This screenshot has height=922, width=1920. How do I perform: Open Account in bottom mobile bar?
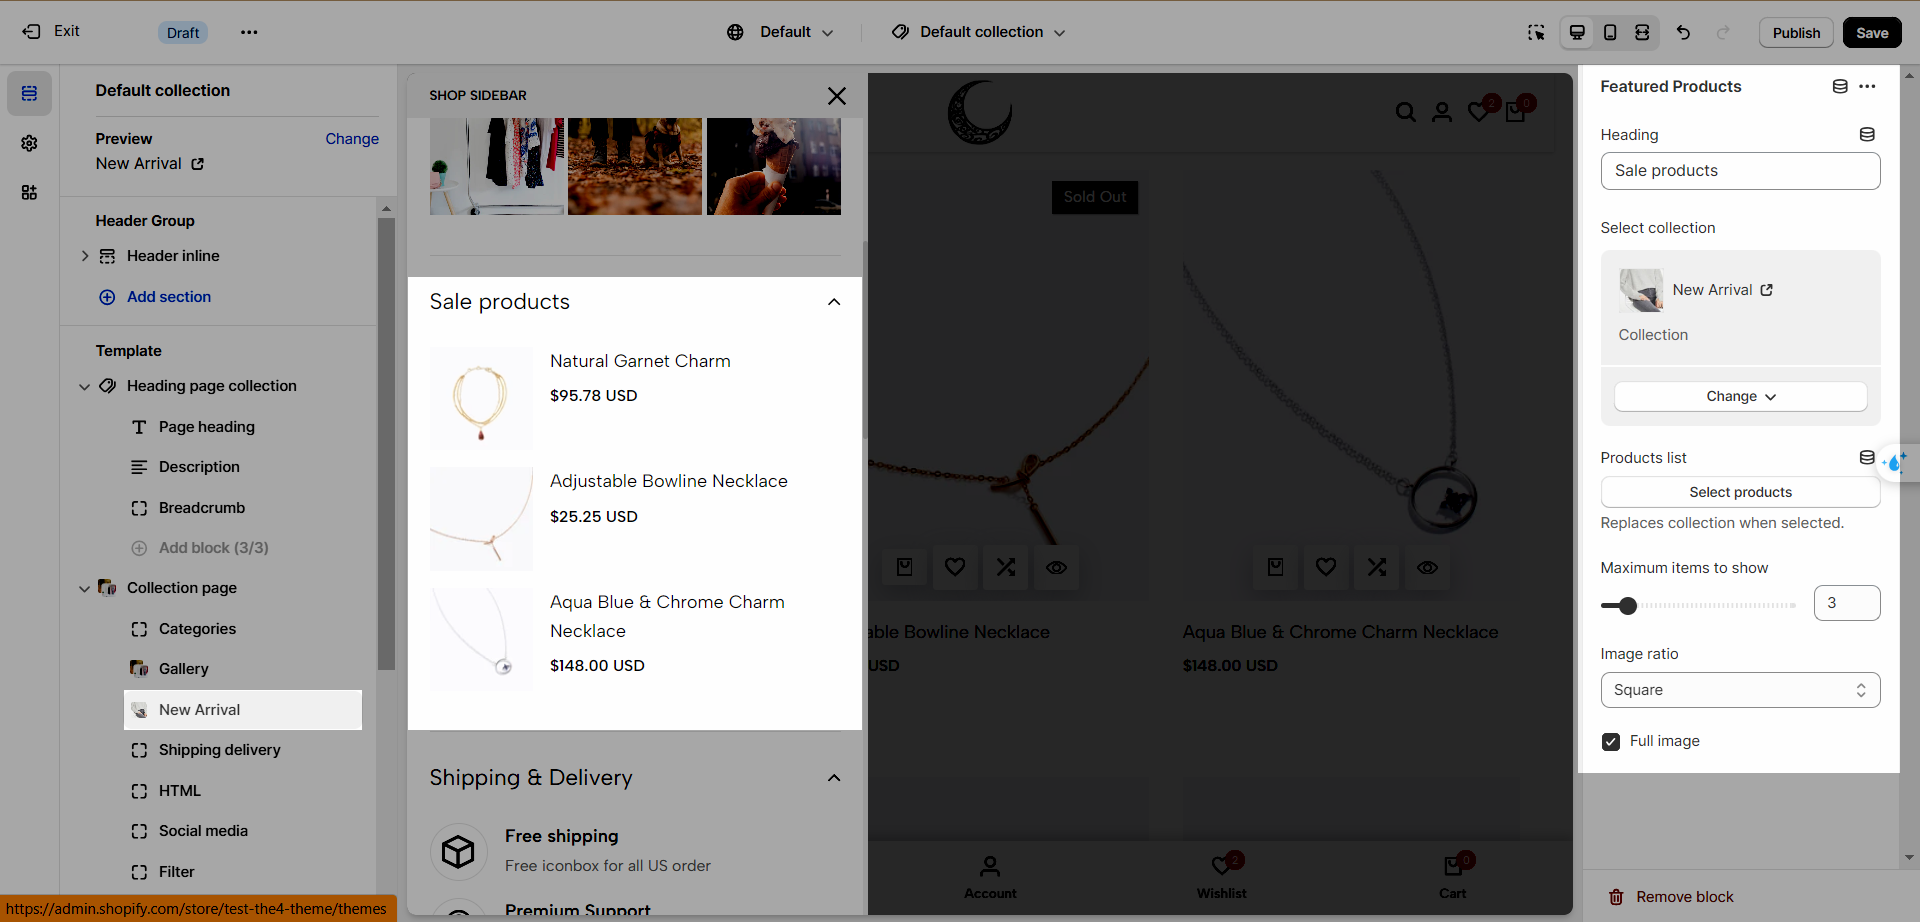click(x=990, y=876)
